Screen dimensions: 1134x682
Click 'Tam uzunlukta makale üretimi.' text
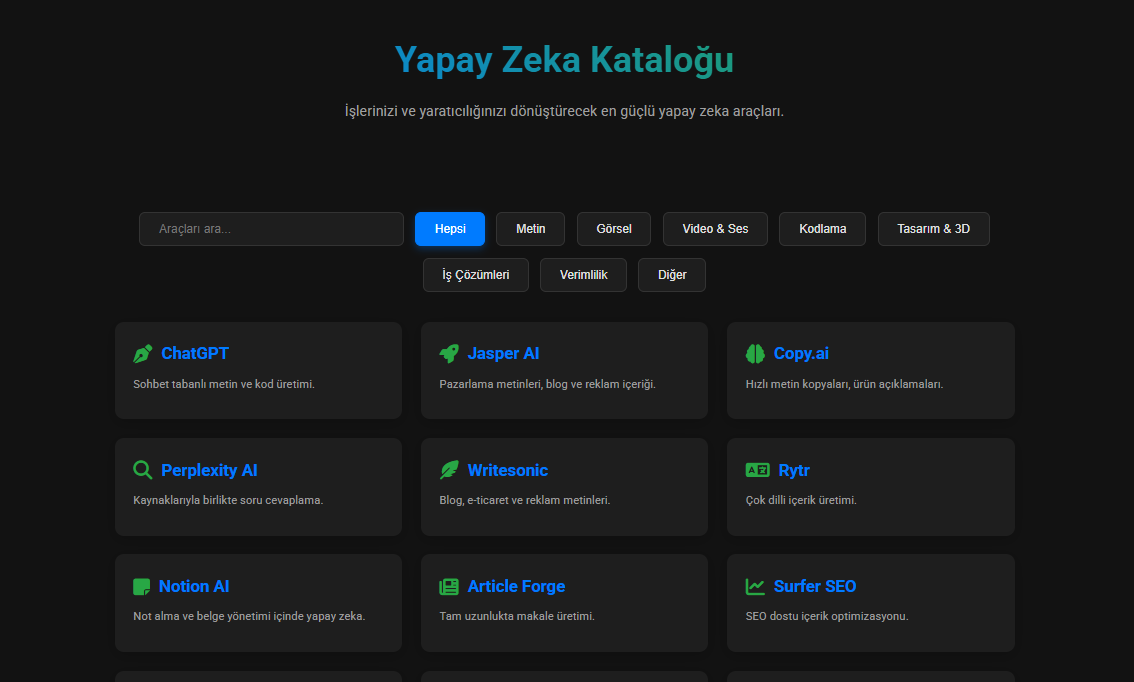click(x=516, y=616)
